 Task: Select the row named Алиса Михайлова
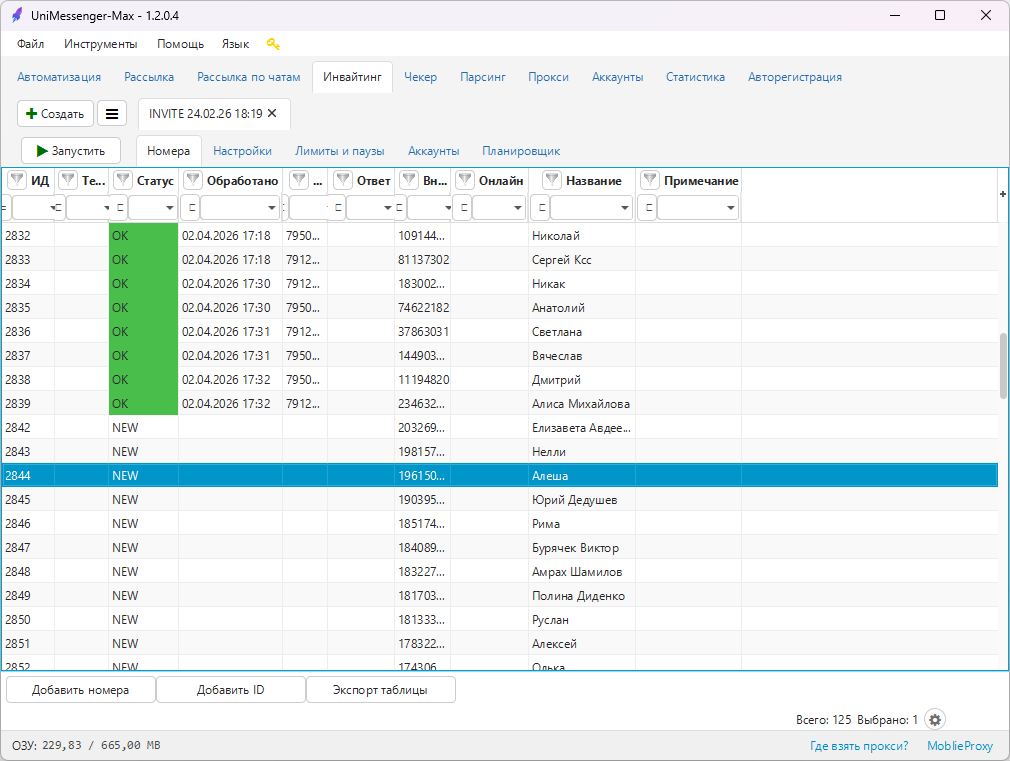(500, 403)
